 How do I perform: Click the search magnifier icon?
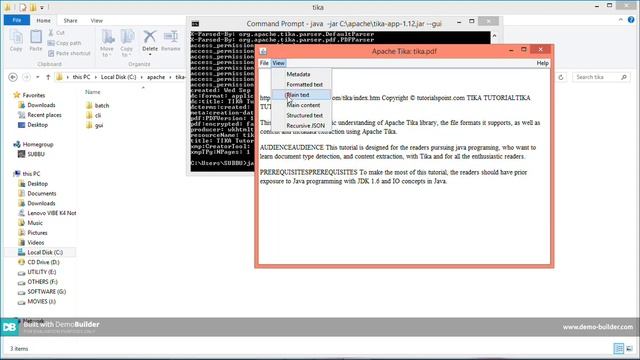[624, 77]
